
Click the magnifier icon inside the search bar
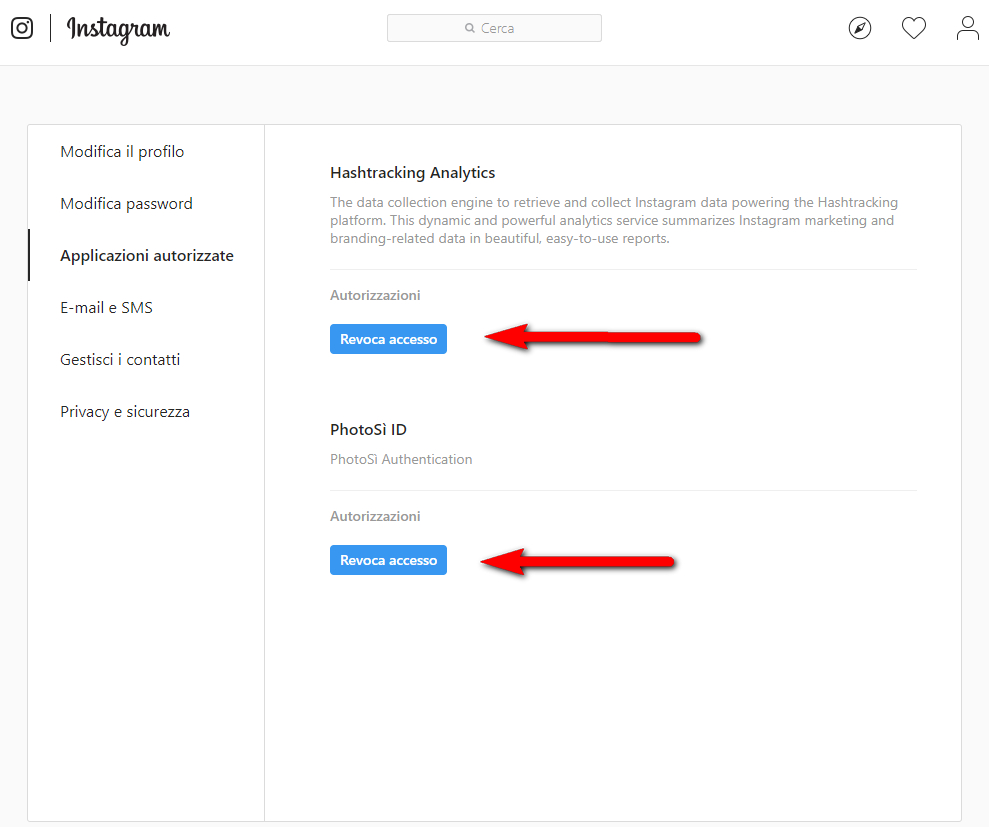tap(468, 28)
